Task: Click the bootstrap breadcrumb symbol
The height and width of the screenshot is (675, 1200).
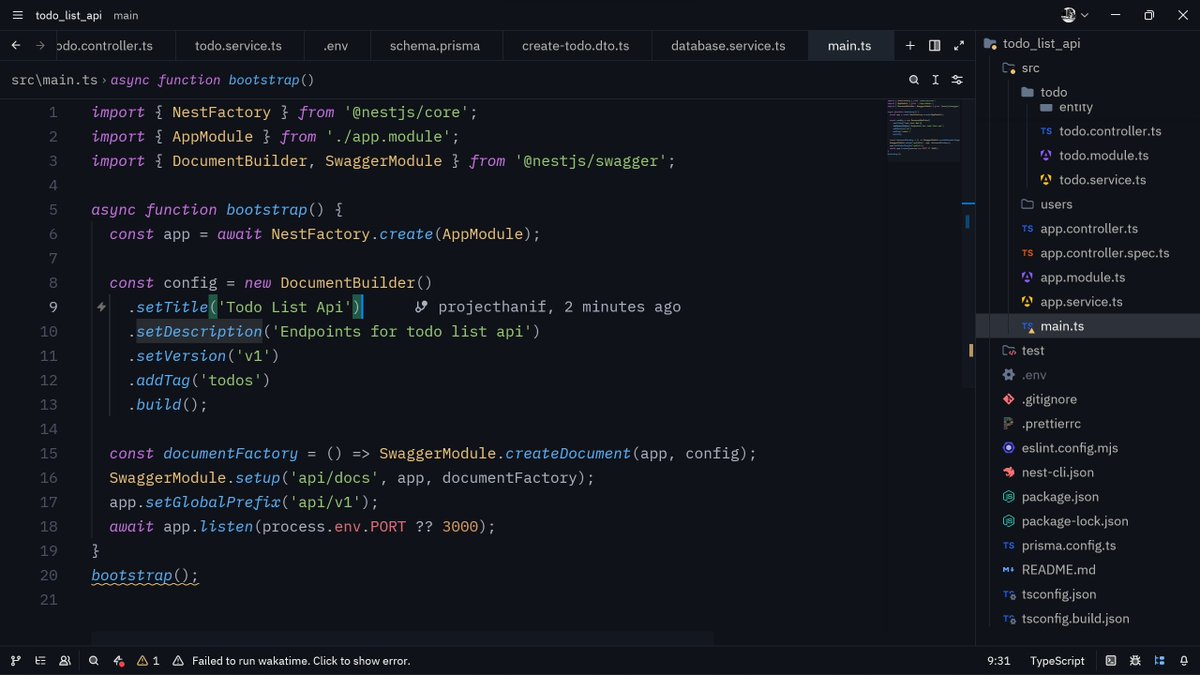Action: 212,80
